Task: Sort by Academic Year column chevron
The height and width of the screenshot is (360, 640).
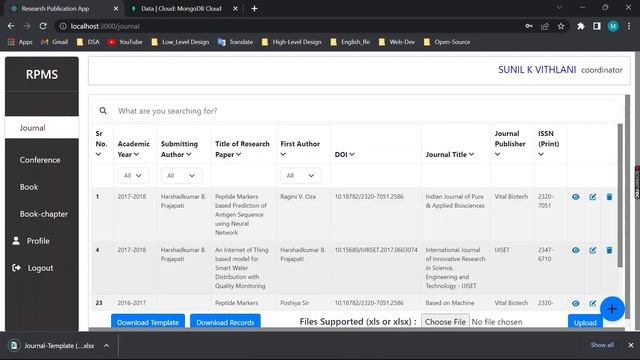Action: click(136, 154)
